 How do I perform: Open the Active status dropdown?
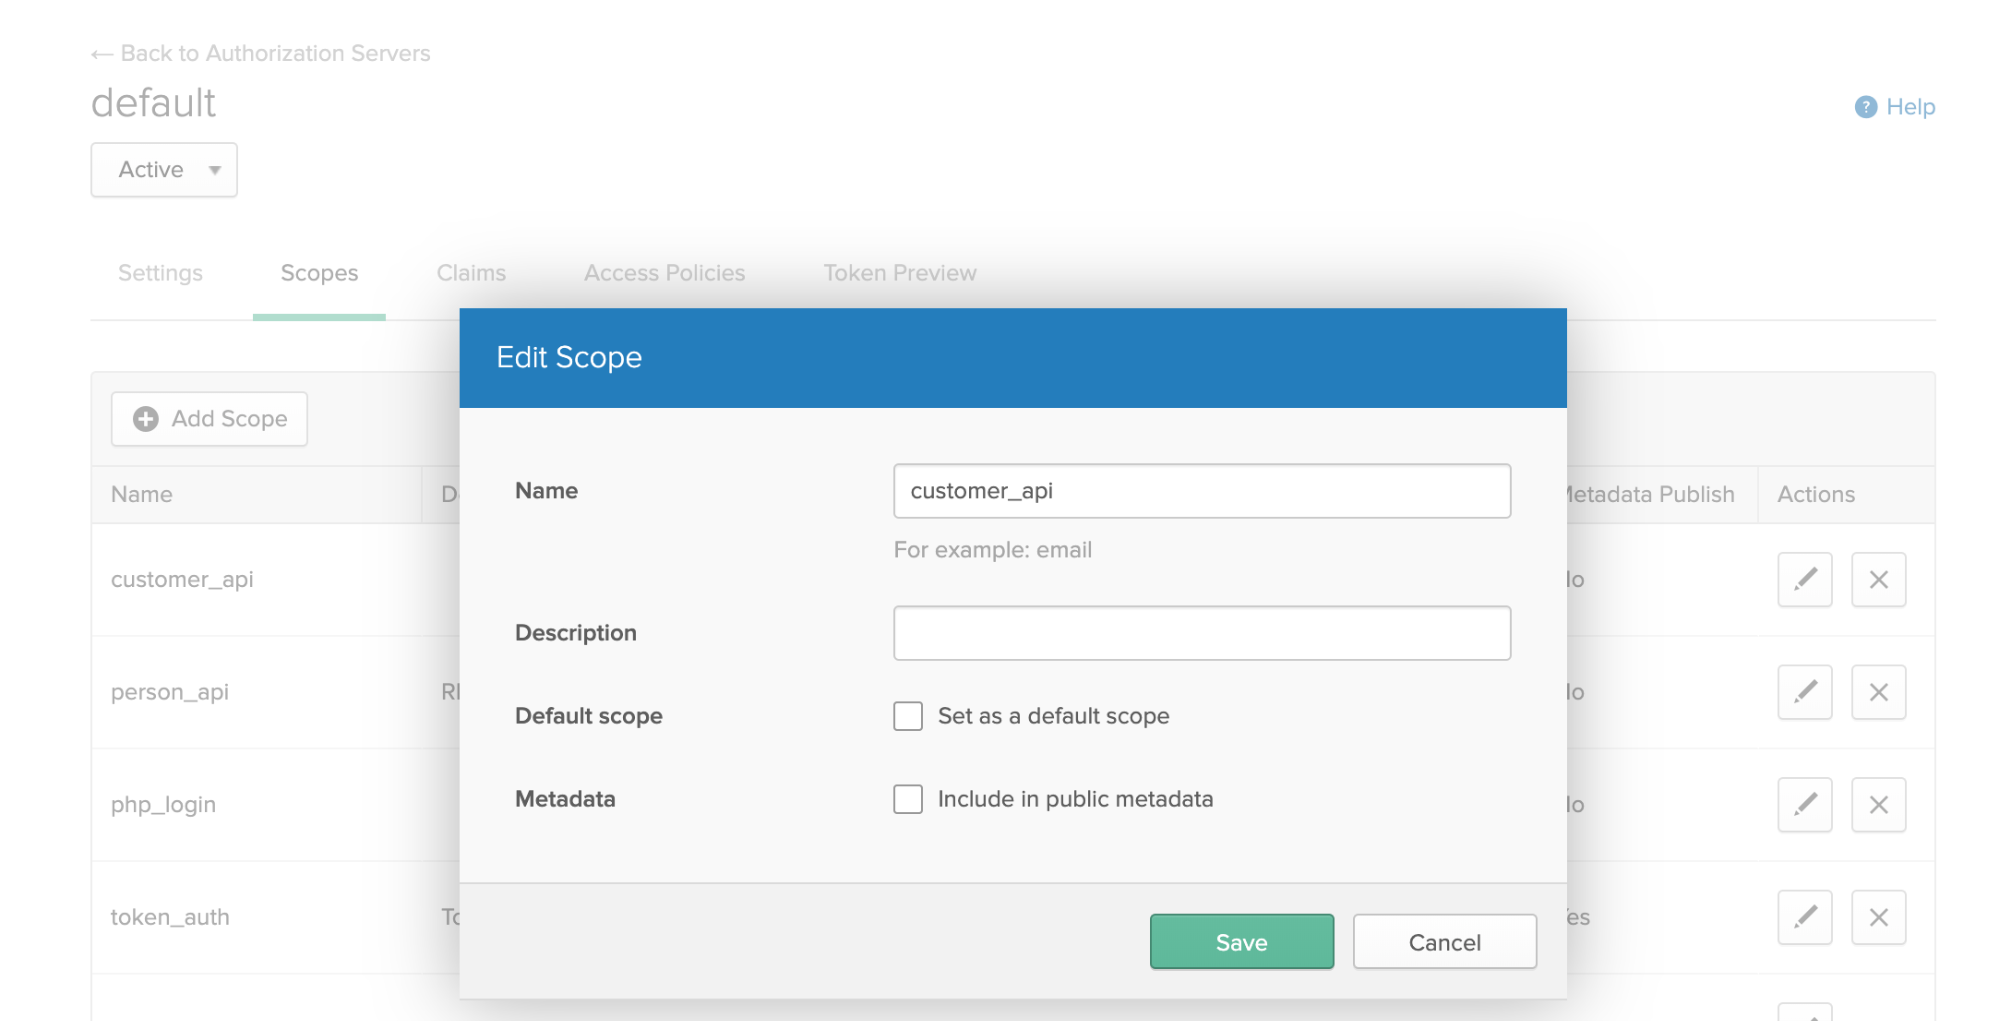click(x=164, y=170)
